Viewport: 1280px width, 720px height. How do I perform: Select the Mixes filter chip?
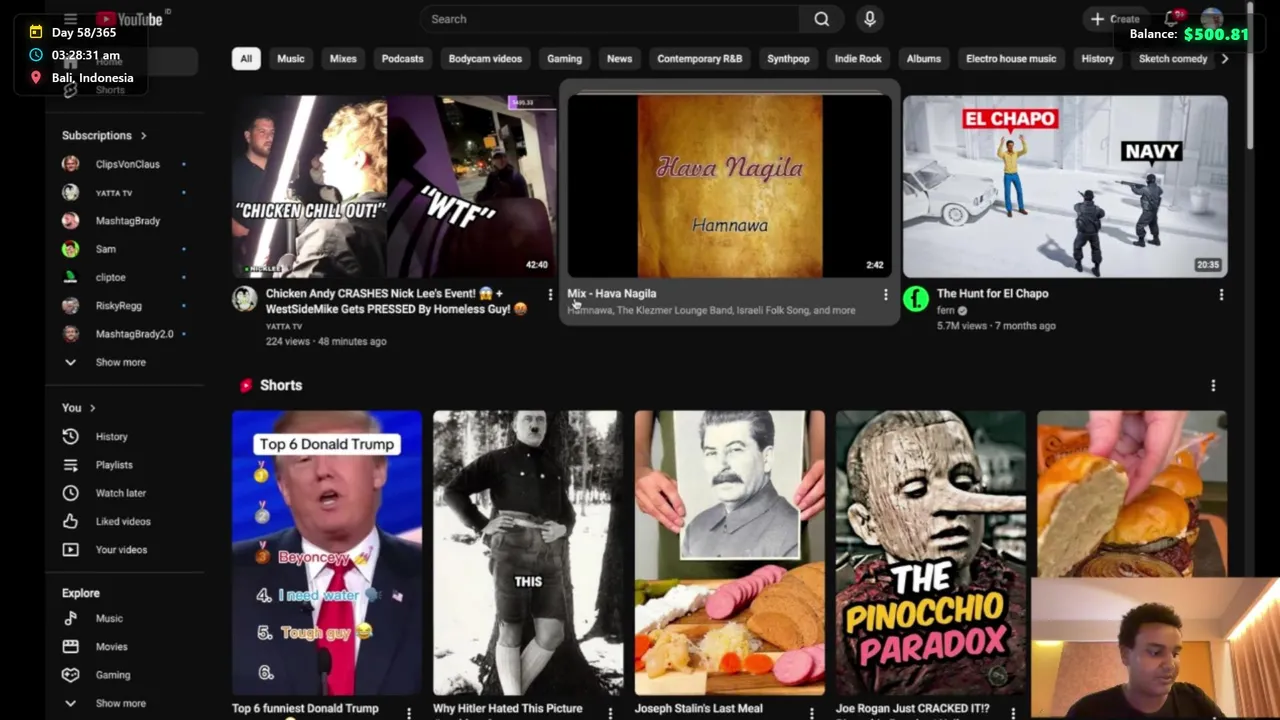click(x=343, y=58)
